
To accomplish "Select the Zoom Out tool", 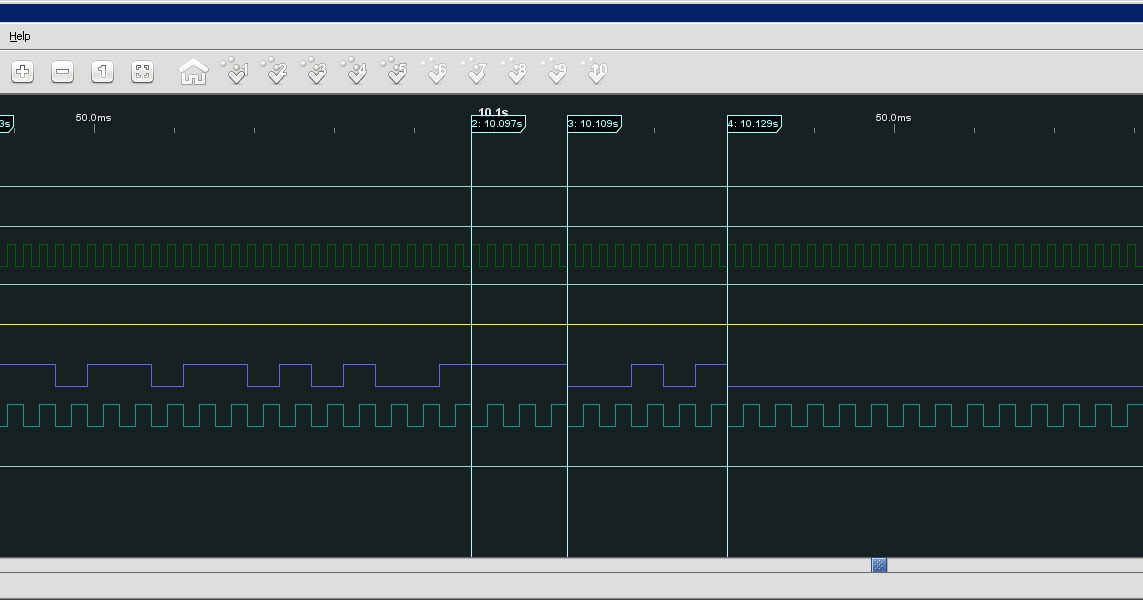I will point(62,71).
